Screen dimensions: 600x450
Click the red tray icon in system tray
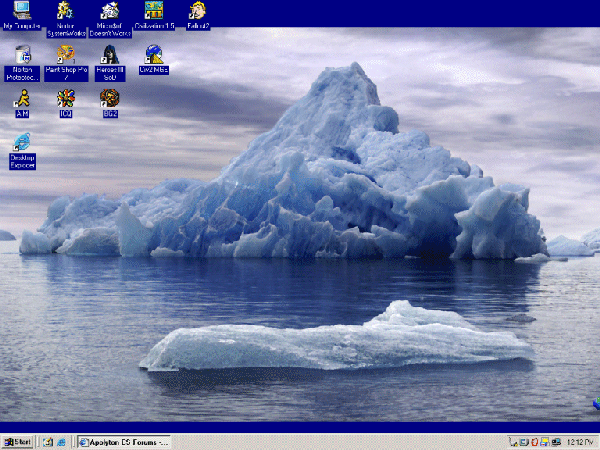point(534,442)
